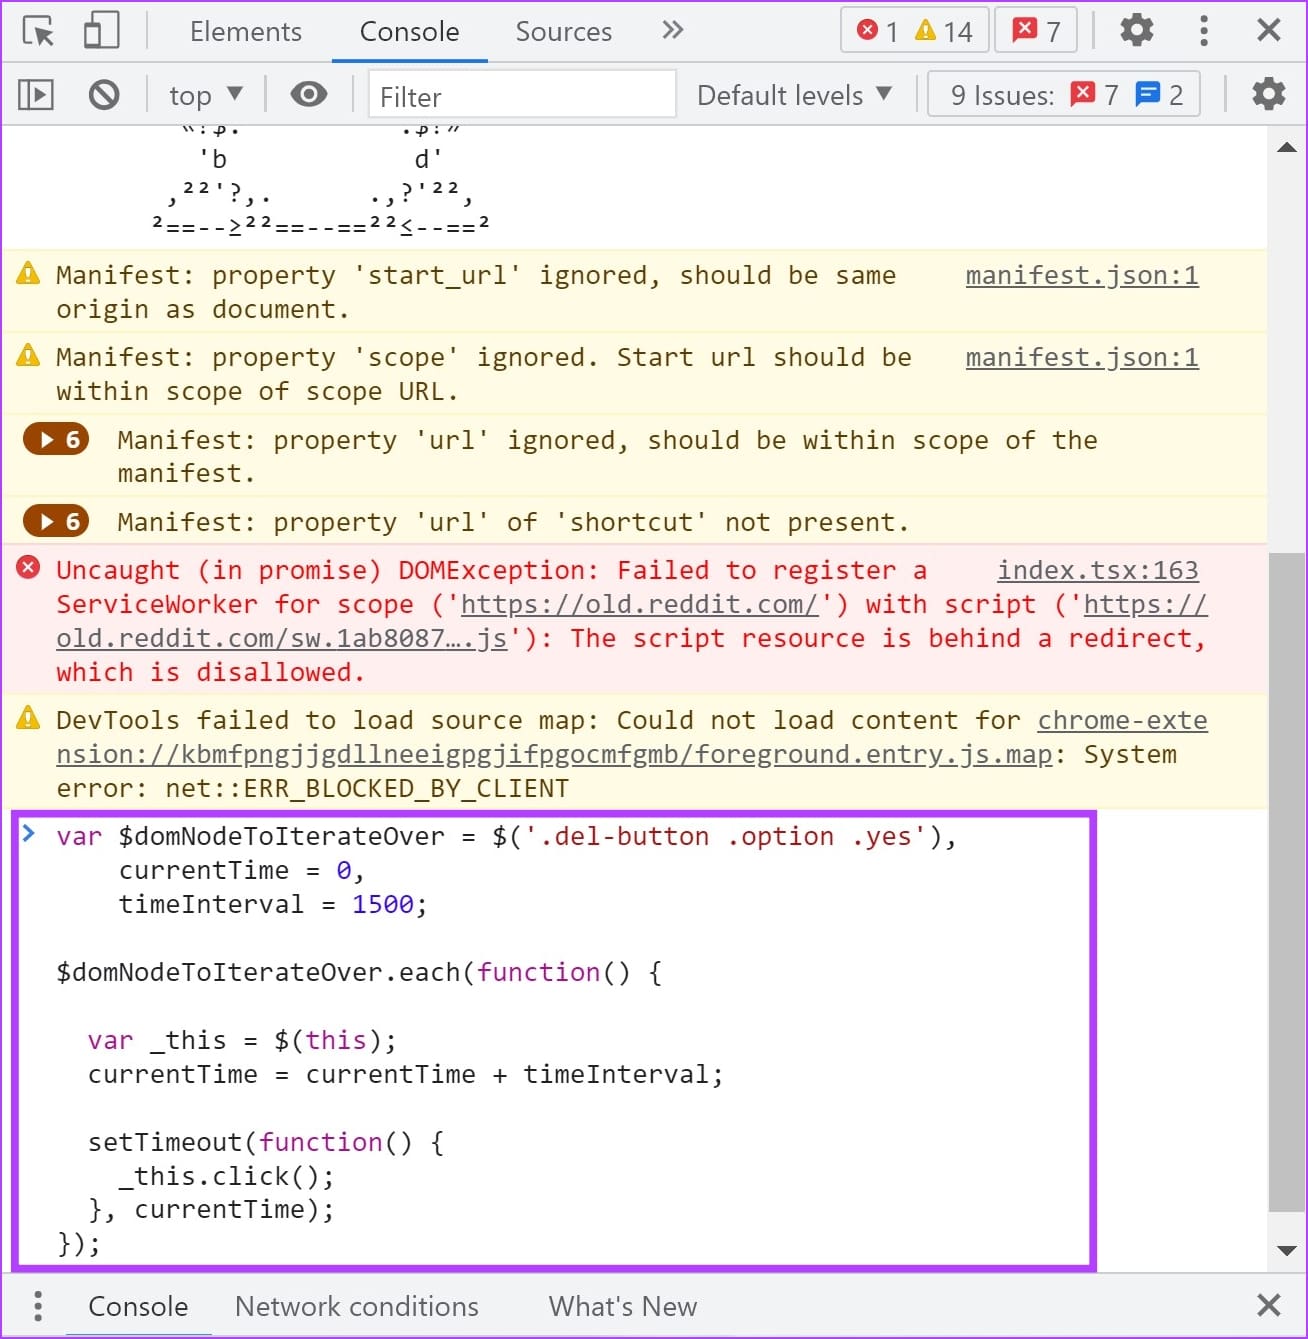The height and width of the screenshot is (1339, 1308).
Task: Expand the grouped 'url' ignored warning
Action: [x=57, y=439]
